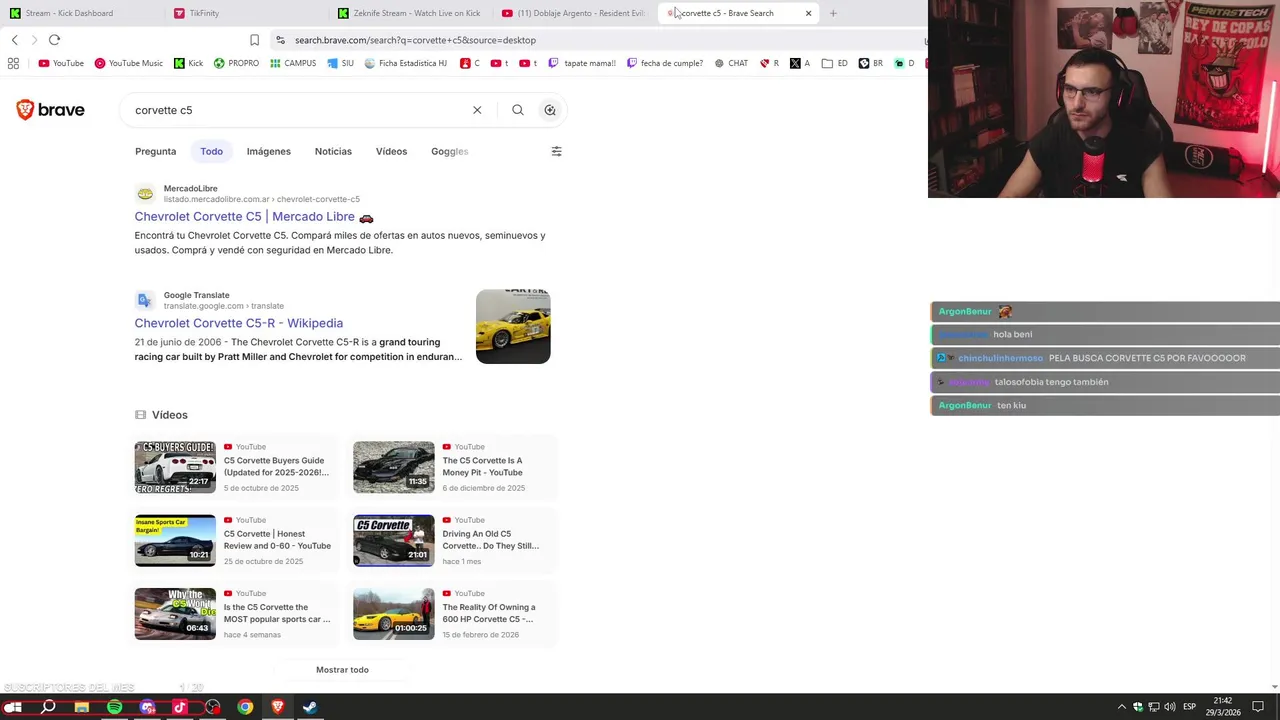This screenshot has width=1280, height=720.
Task: Click the site settings icon in address bar
Action: tap(280, 40)
